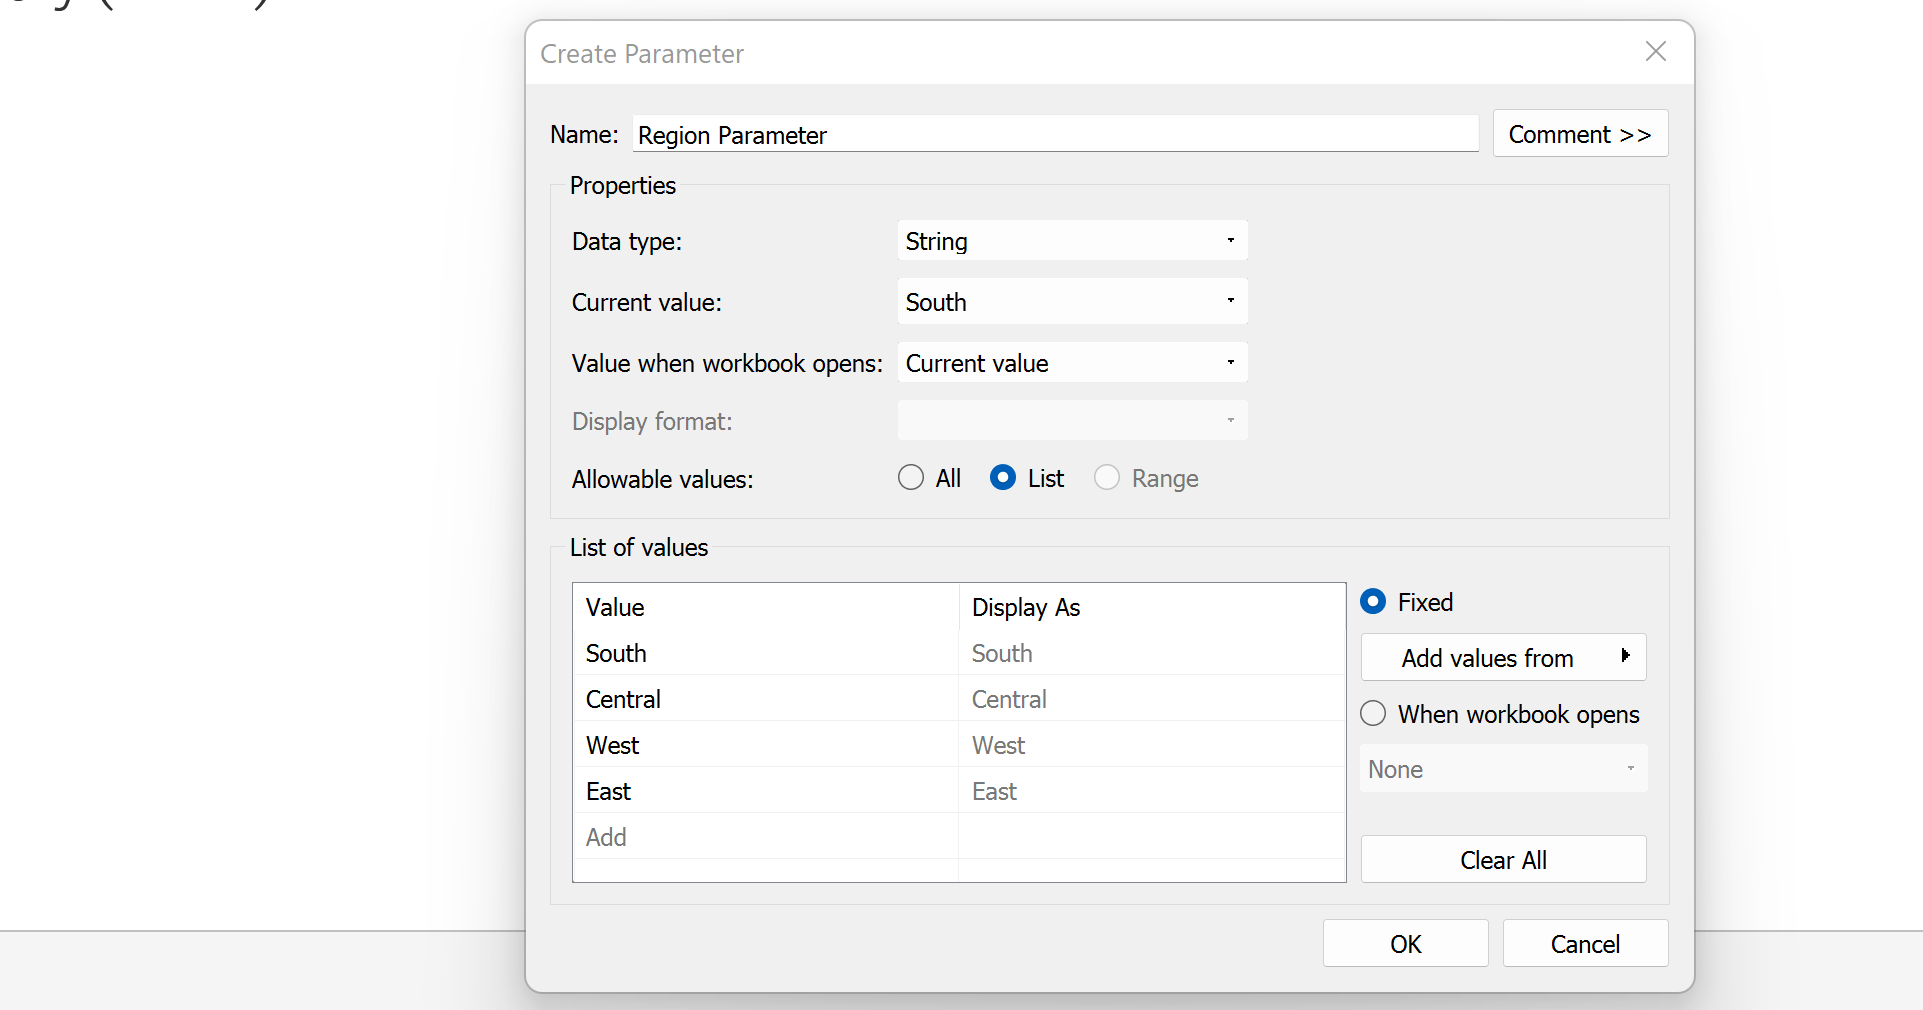Open the Value when workbook opens dropdown
The image size is (1923, 1010).
tap(1071, 363)
